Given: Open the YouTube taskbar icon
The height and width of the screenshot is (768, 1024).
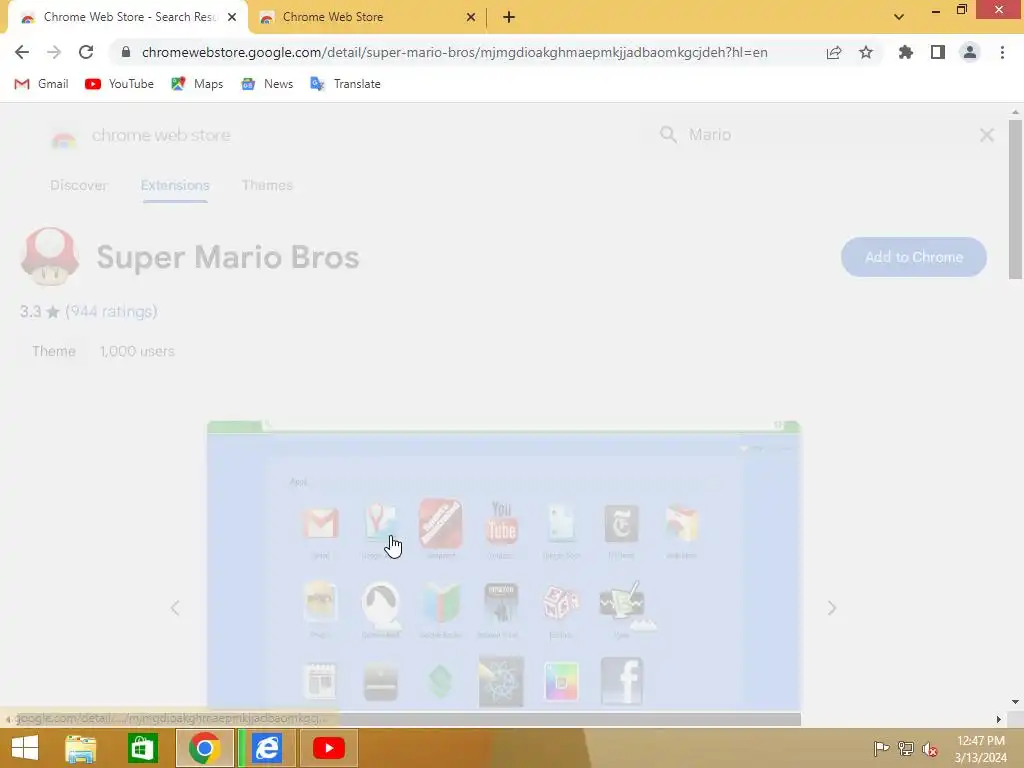Looking at the screenshot, I should 328,748.
